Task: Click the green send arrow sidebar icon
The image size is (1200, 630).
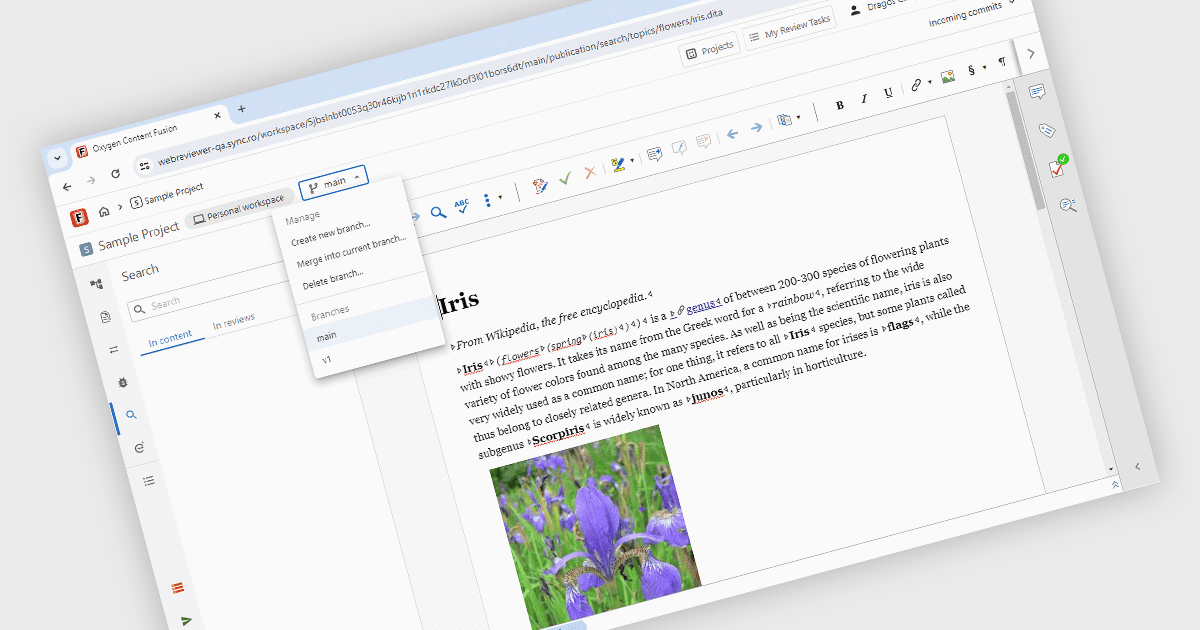Action: pyautogui.click(x=186, y=621)
